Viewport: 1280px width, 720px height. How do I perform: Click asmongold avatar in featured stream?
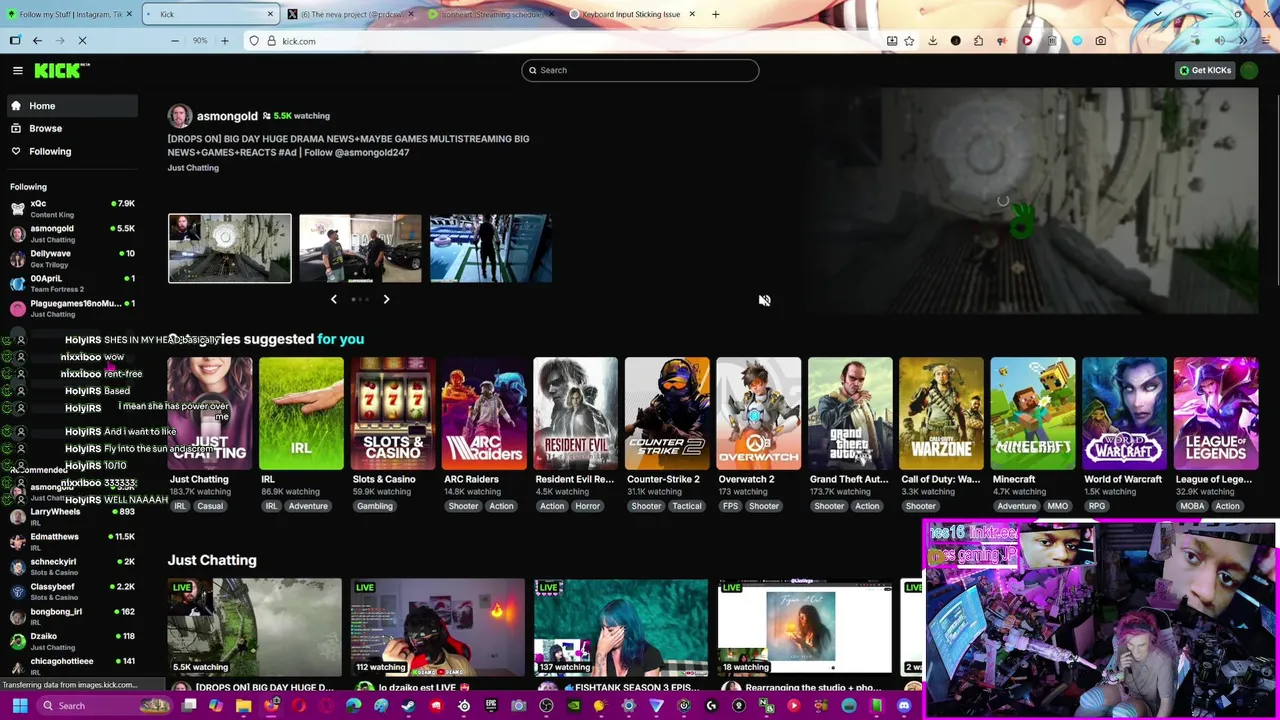click(x=179, y=116)
